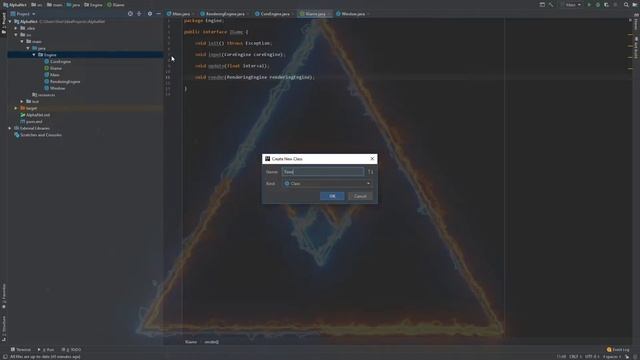The image size is (640, 360).
Task: Click render() breadcrumb at editor bottom
Action: point(211,342)
